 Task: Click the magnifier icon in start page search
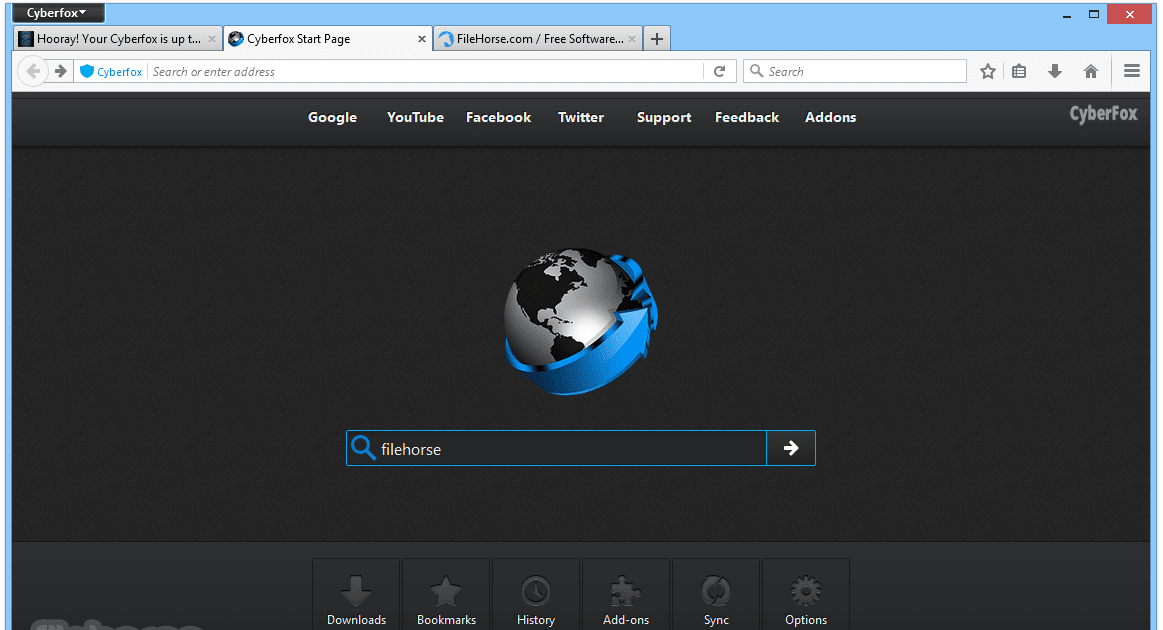[x=363, y=448]
